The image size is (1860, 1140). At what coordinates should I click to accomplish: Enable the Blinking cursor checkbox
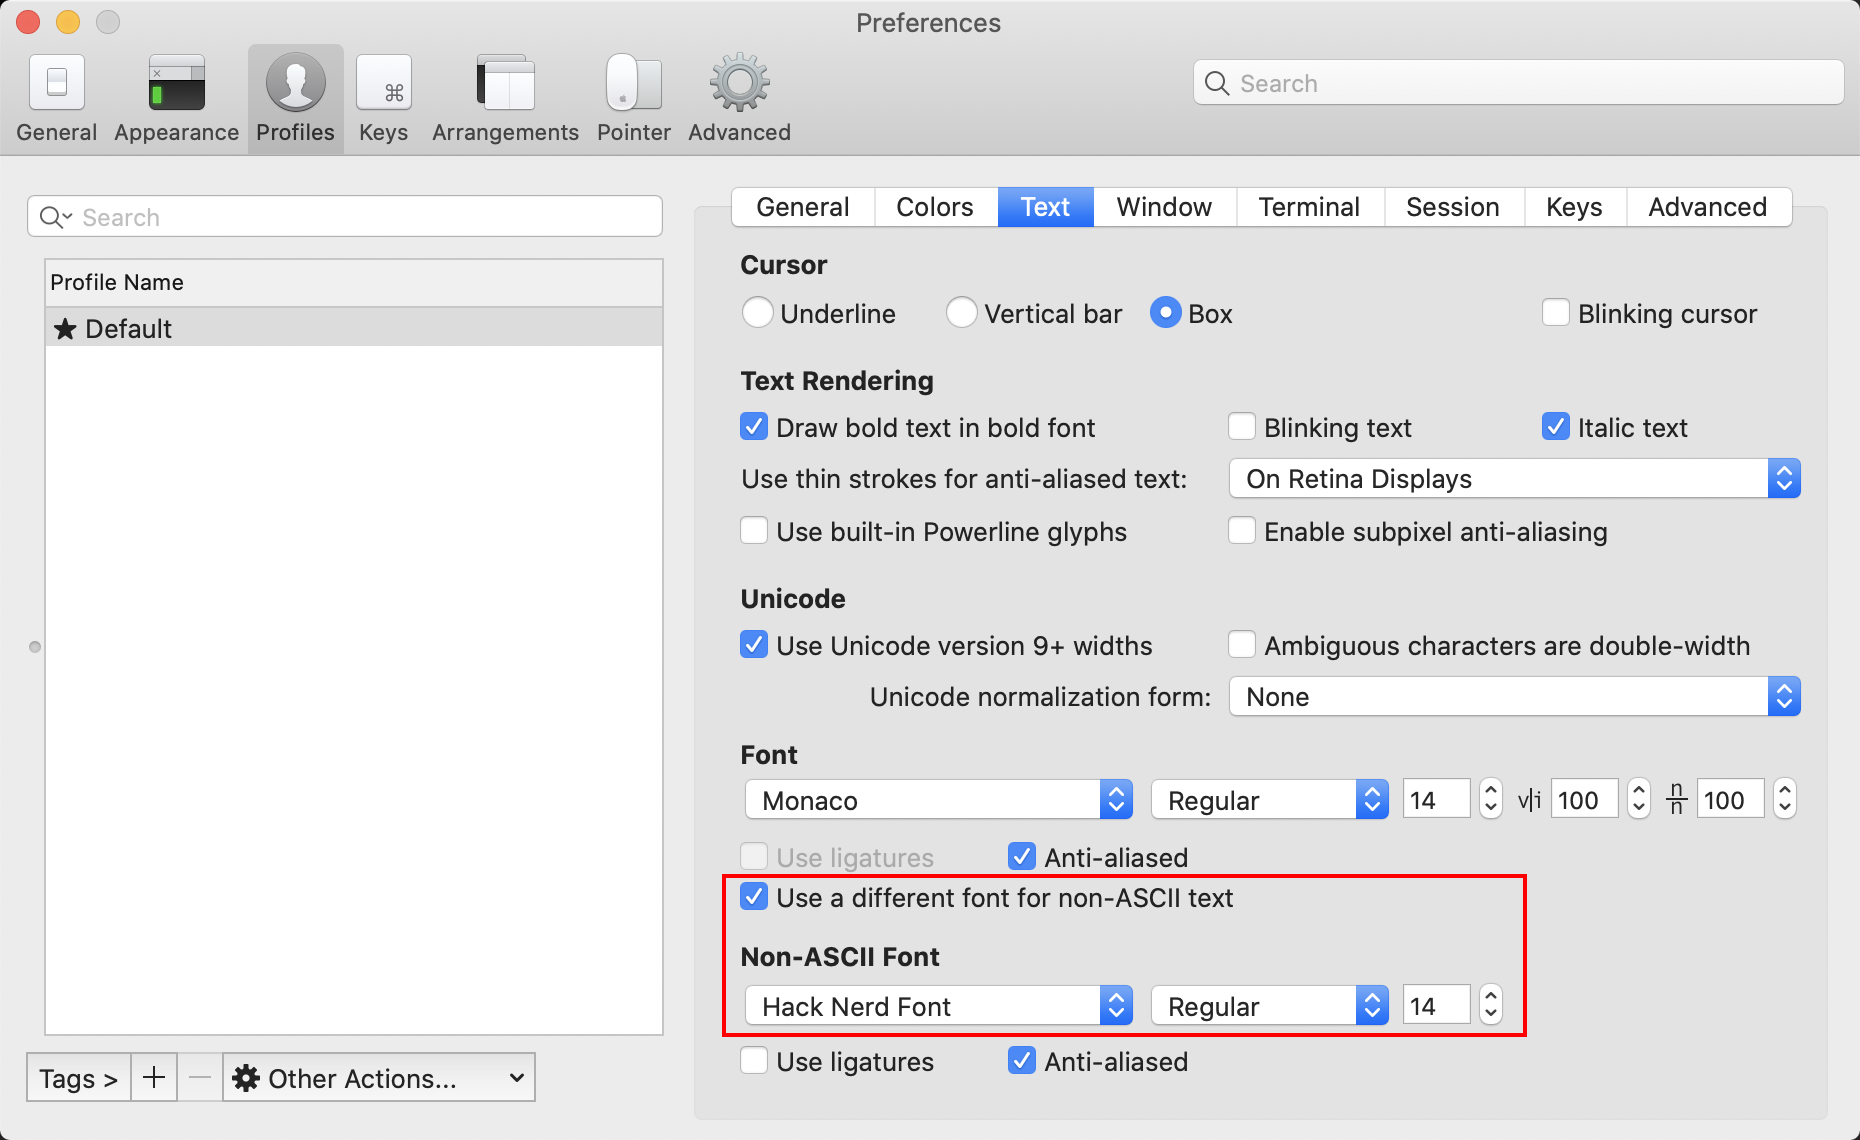[1556, 314]
